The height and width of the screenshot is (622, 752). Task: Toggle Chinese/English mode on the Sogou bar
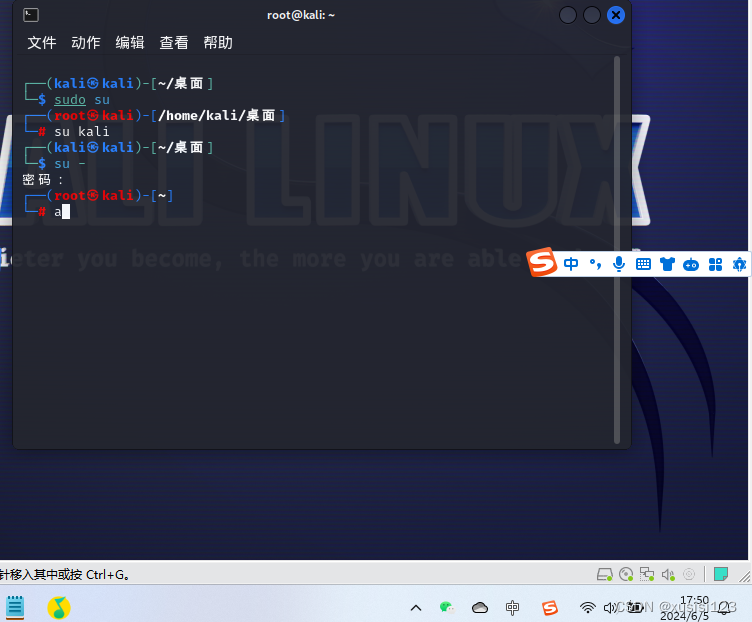pyautogui.click(x=571, y=264)
